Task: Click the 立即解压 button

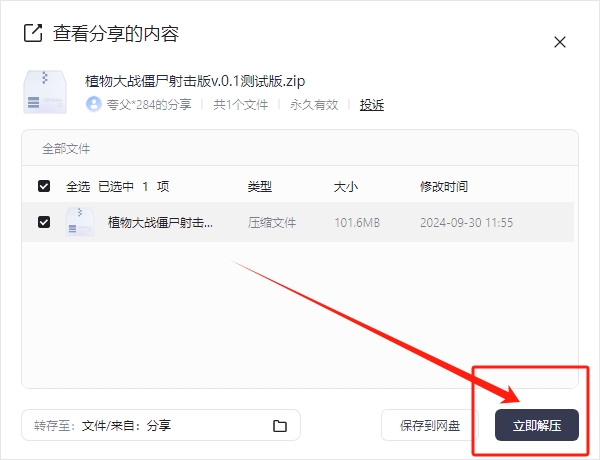Action: (x=537, y=426)
